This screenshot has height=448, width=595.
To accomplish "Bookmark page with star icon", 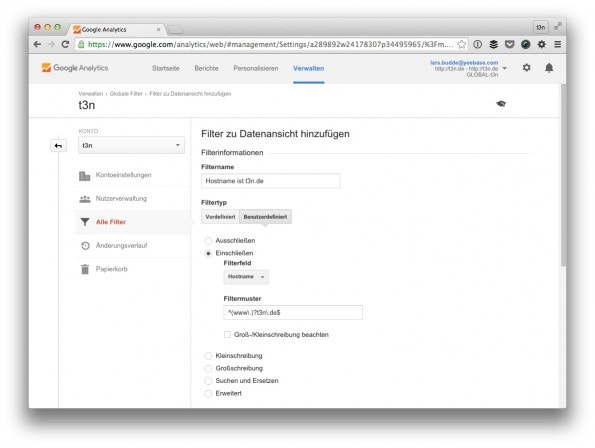I will (x=461, y=44).
